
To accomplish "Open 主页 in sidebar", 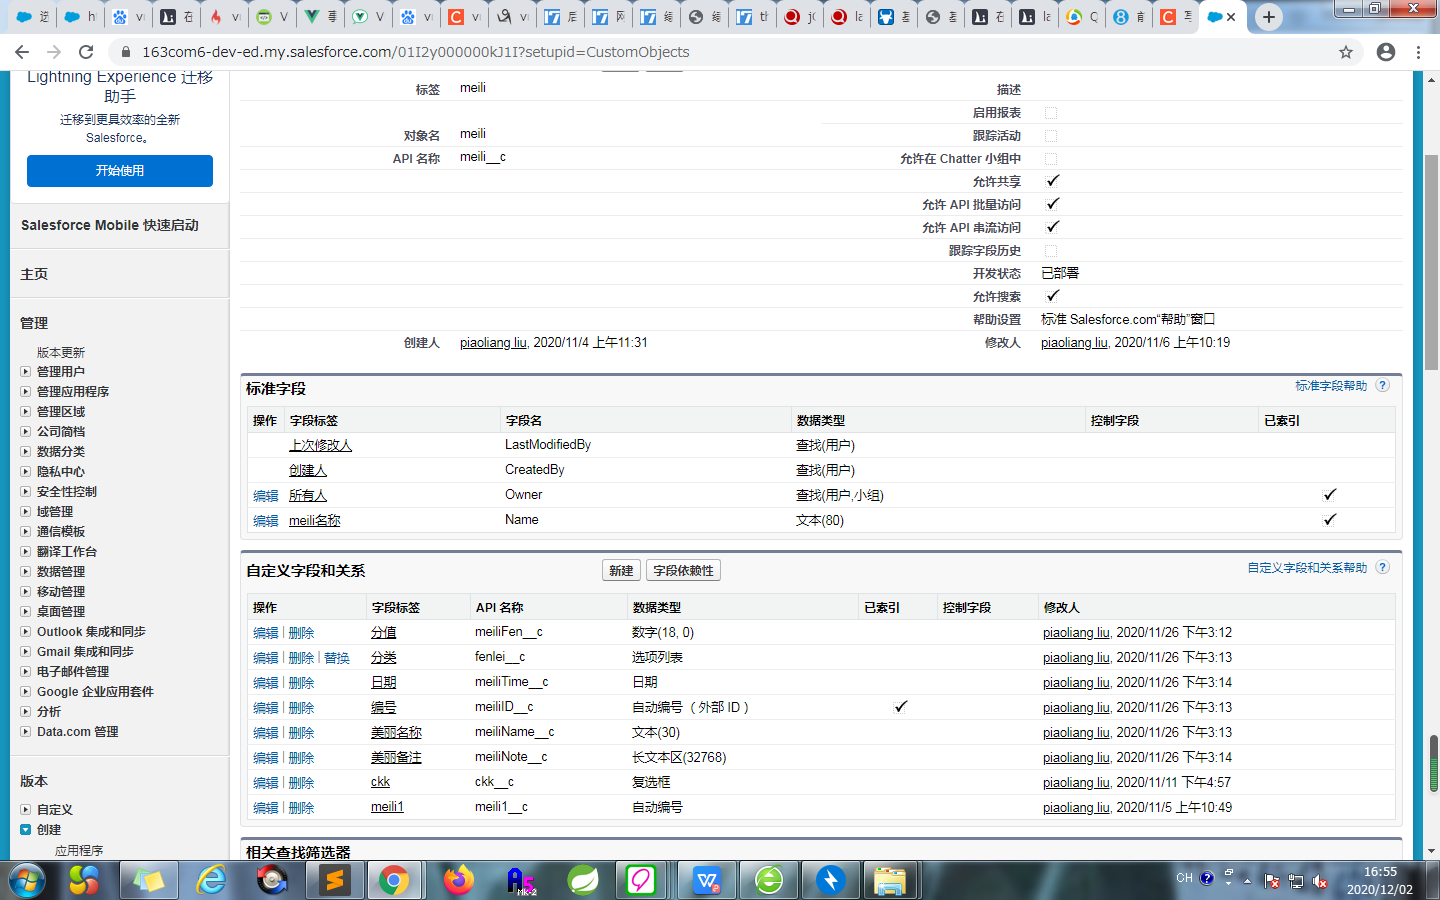I will [34, 274].
